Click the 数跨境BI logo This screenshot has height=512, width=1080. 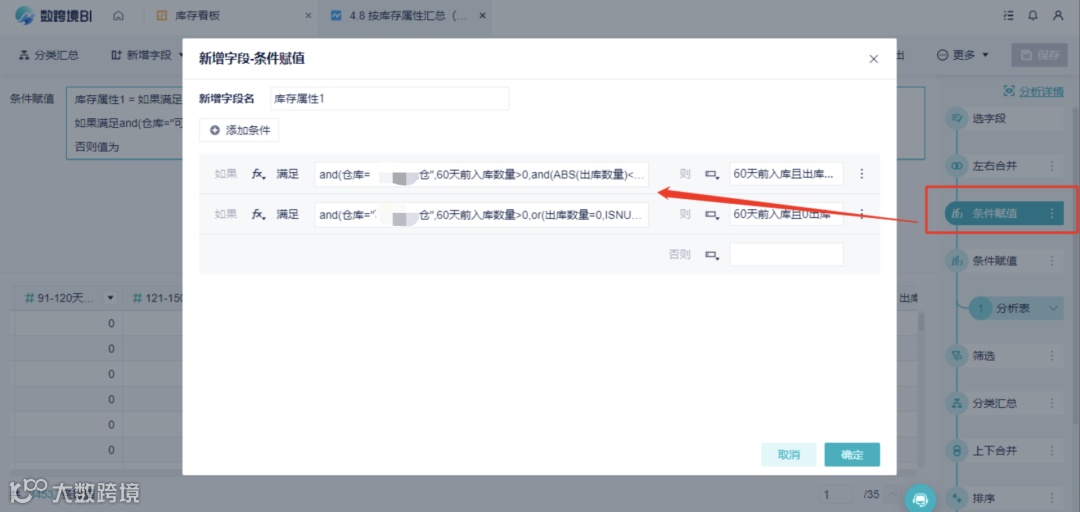(54, 16)
